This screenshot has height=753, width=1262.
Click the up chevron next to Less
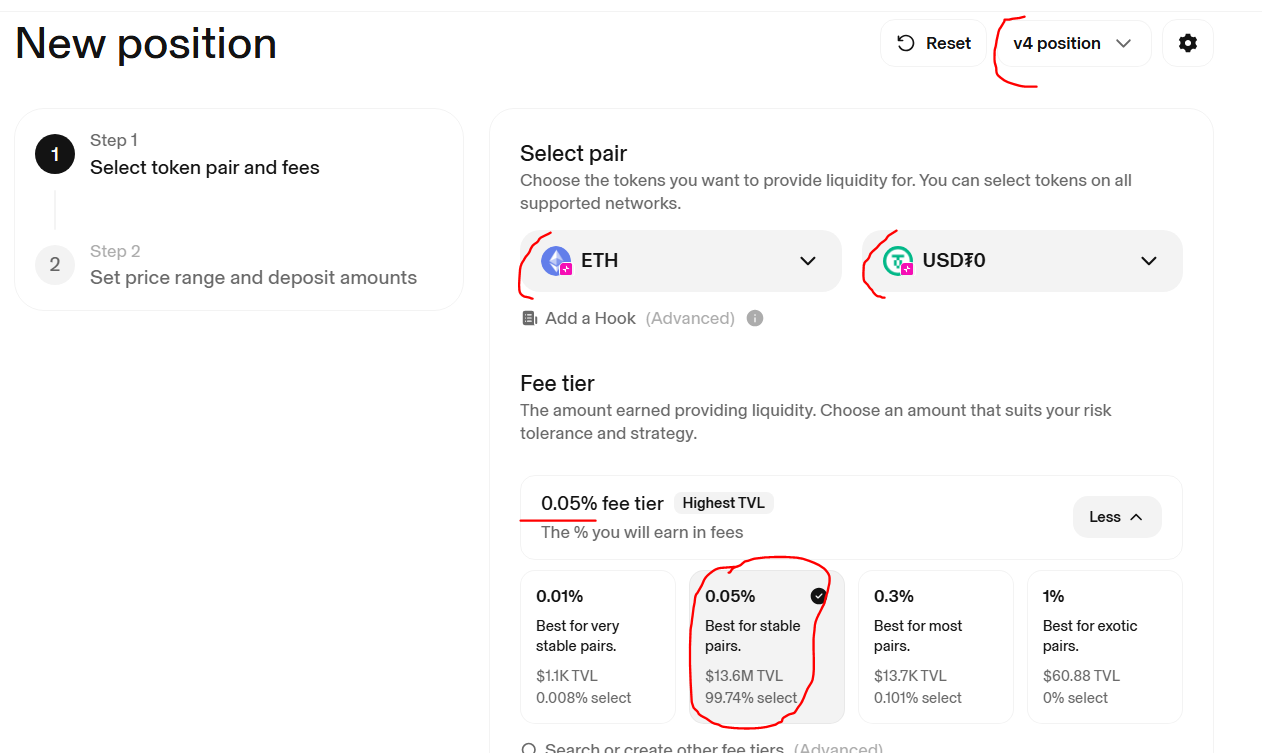tap(1136, 517)
